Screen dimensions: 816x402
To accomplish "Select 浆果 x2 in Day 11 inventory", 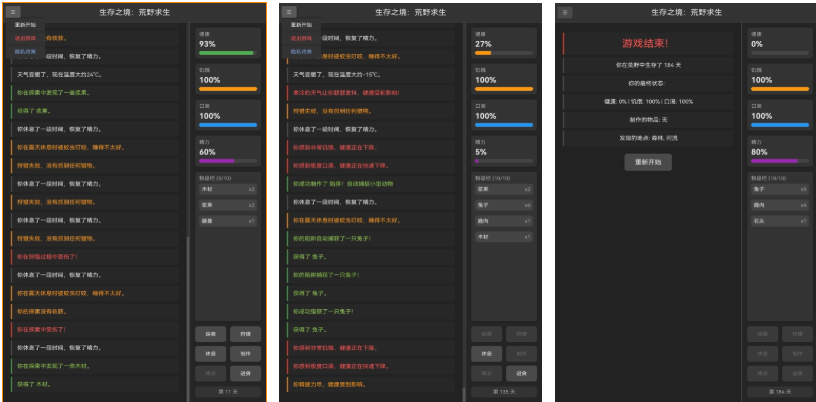I will click(x=228, y=205).
